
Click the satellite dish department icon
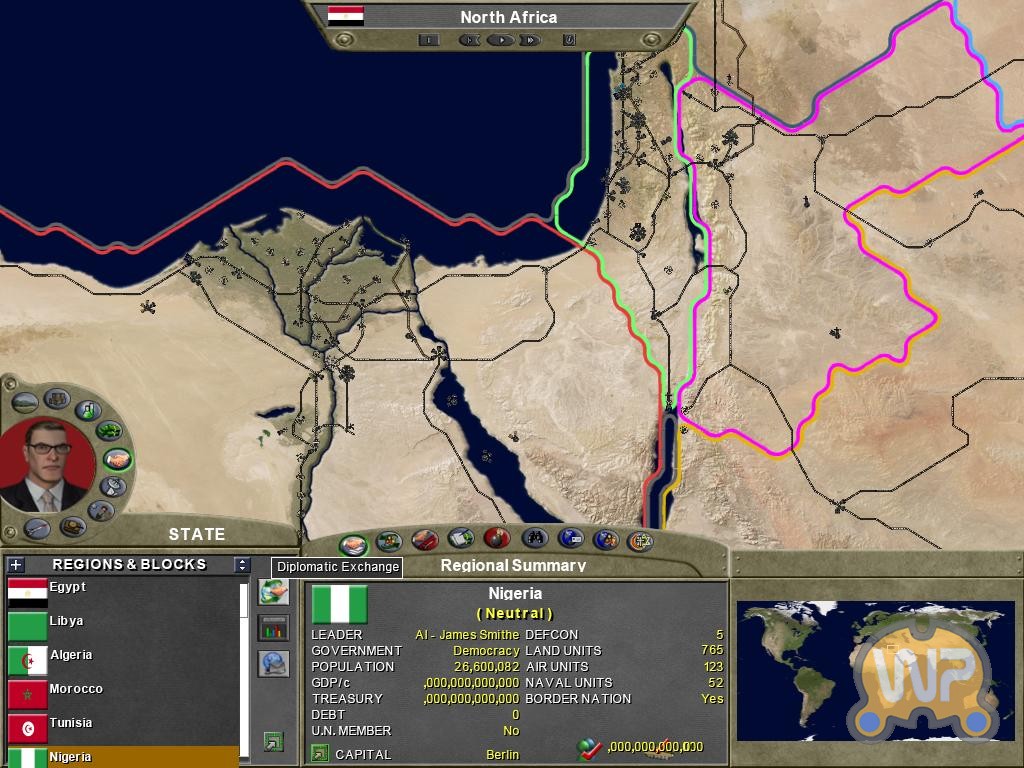click(115, 487)
